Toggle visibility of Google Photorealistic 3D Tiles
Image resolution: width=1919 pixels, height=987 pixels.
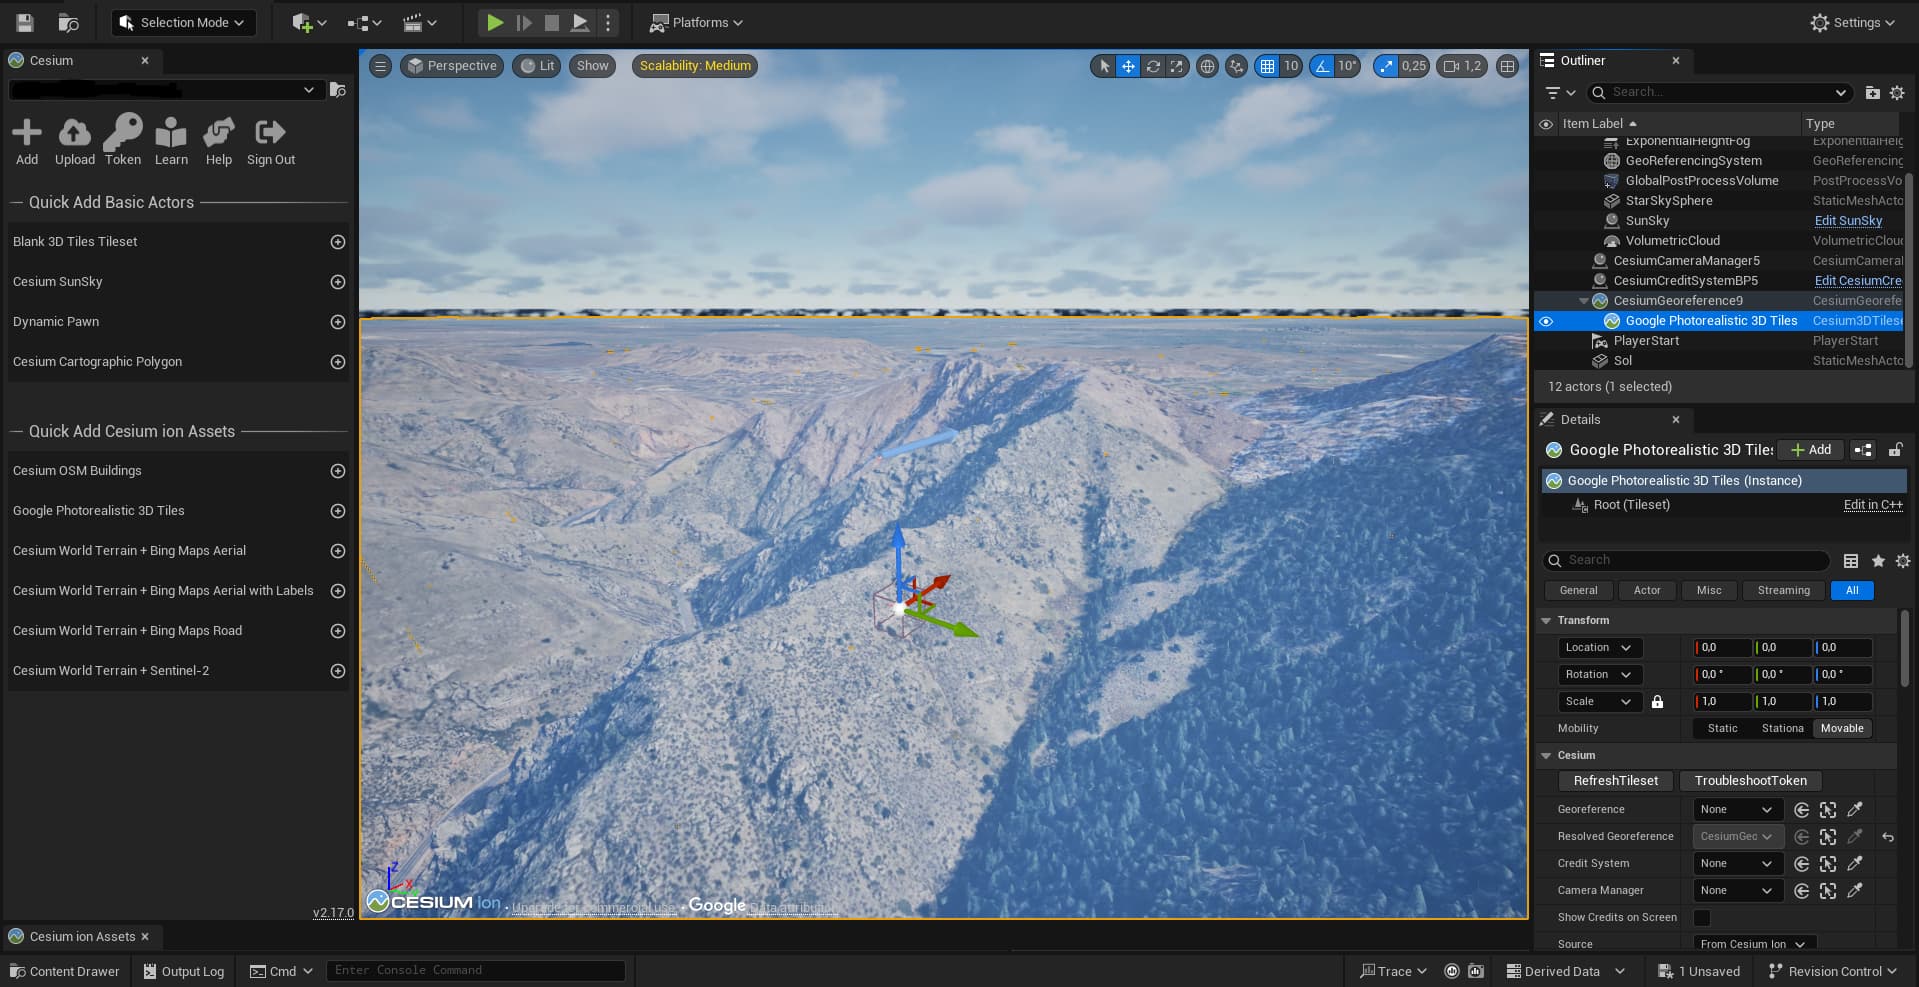(1546, 321)
